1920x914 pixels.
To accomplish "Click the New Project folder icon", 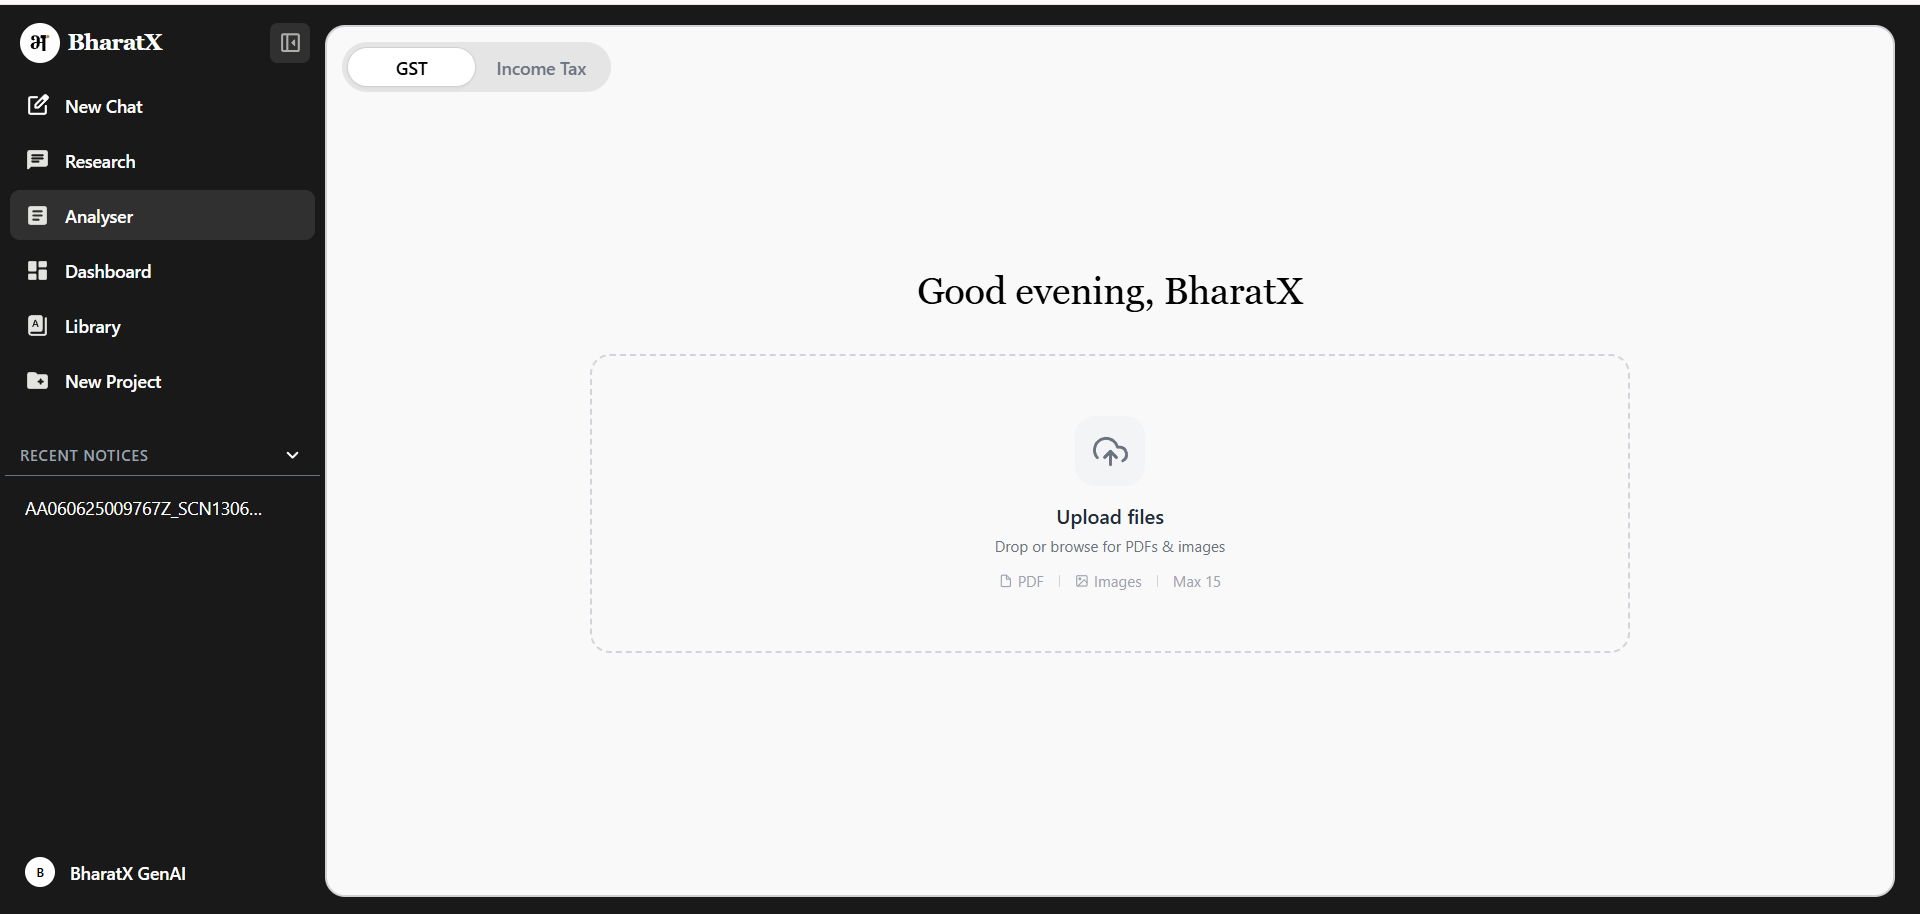I will click(x=38, y=380).
